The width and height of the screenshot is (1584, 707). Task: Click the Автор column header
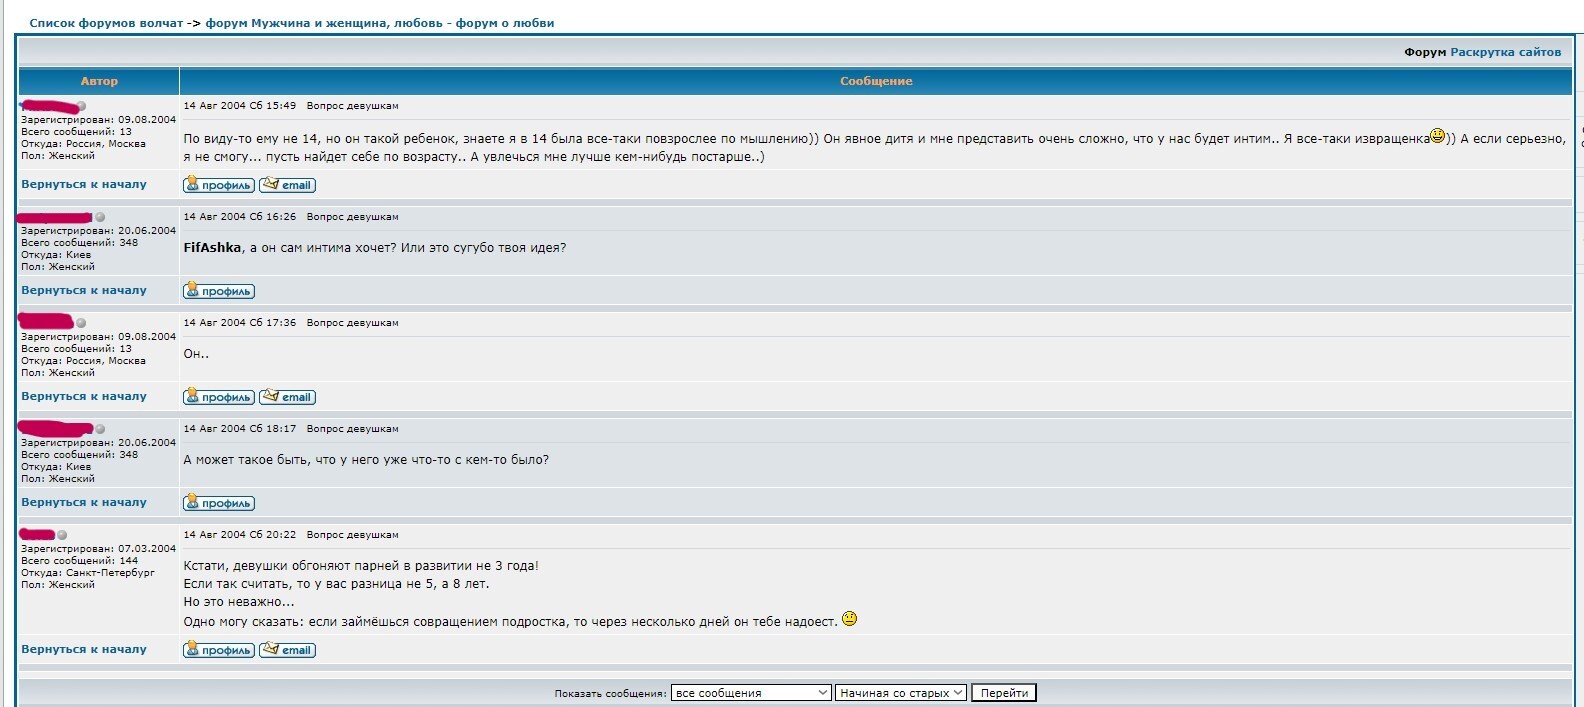pyautogui.click(x=99, y=81)
